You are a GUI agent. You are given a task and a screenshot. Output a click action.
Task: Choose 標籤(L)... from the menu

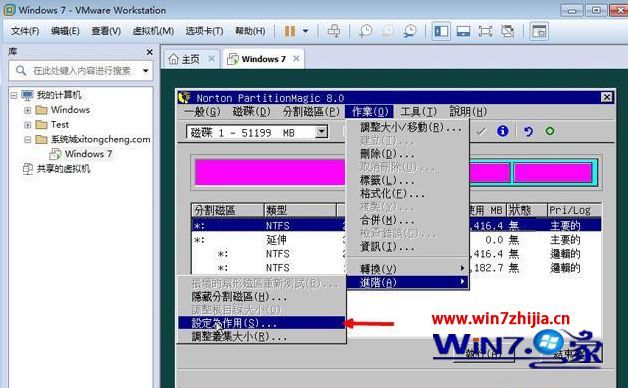(407, 180)
